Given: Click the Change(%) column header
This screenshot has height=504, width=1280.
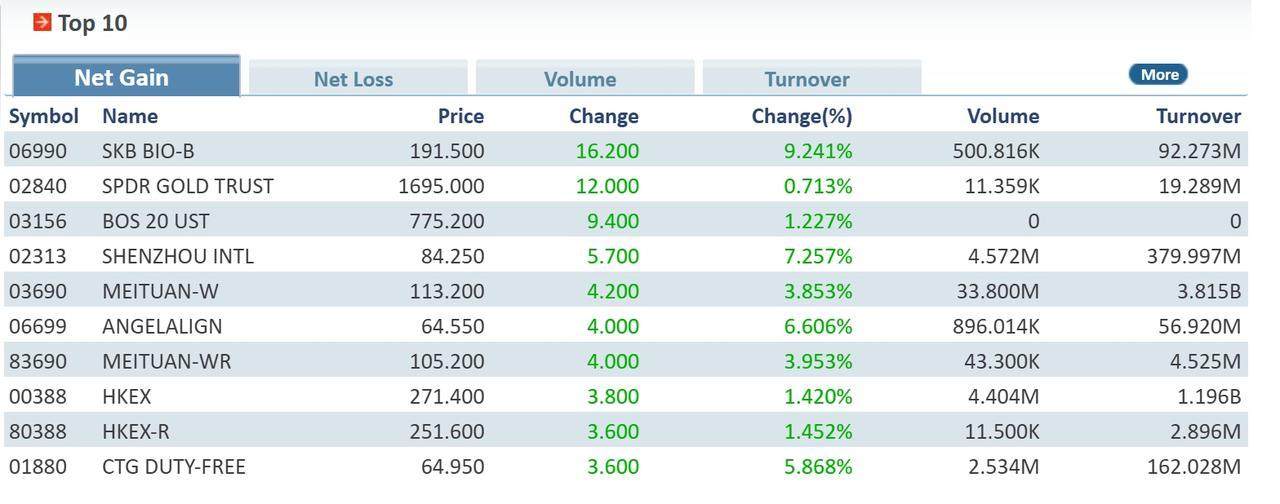Looking at the screenshot, I should (x=801, y=116).
